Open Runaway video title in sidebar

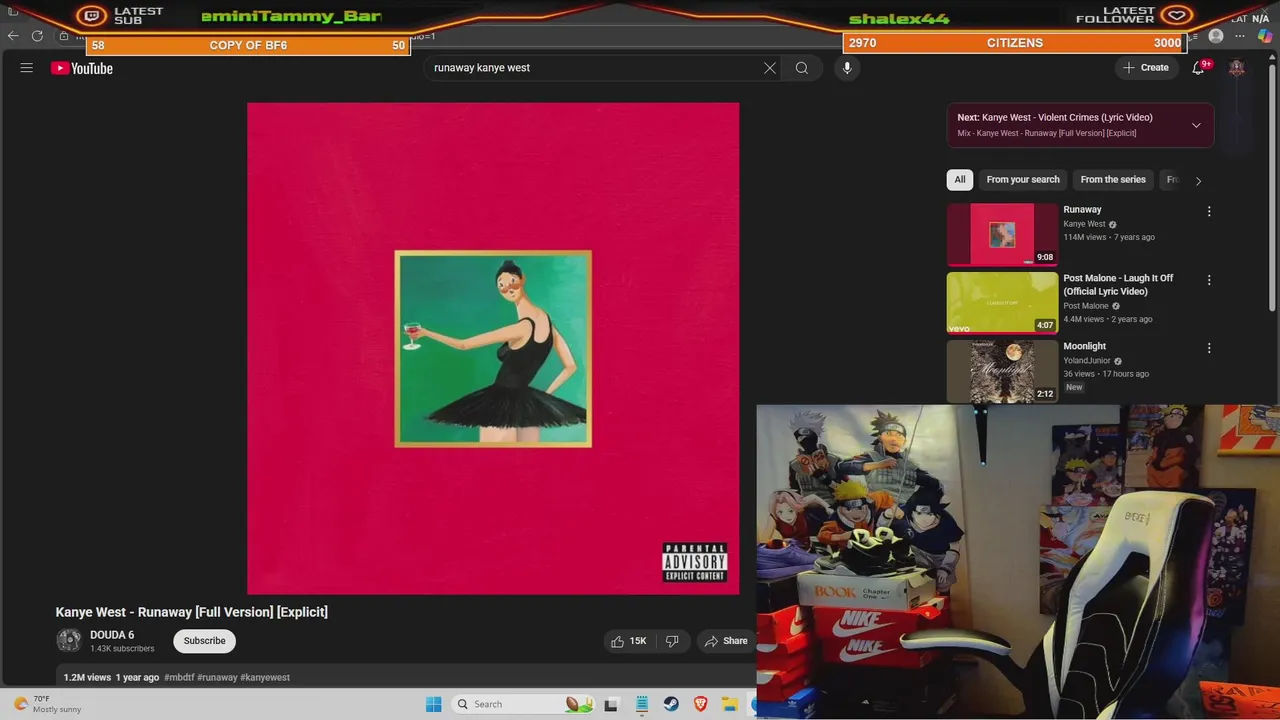[1082, 209]
